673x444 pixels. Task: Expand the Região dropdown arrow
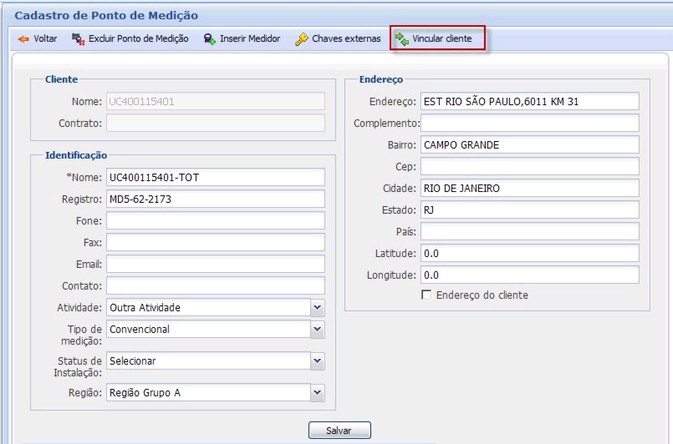coord(318,393)
